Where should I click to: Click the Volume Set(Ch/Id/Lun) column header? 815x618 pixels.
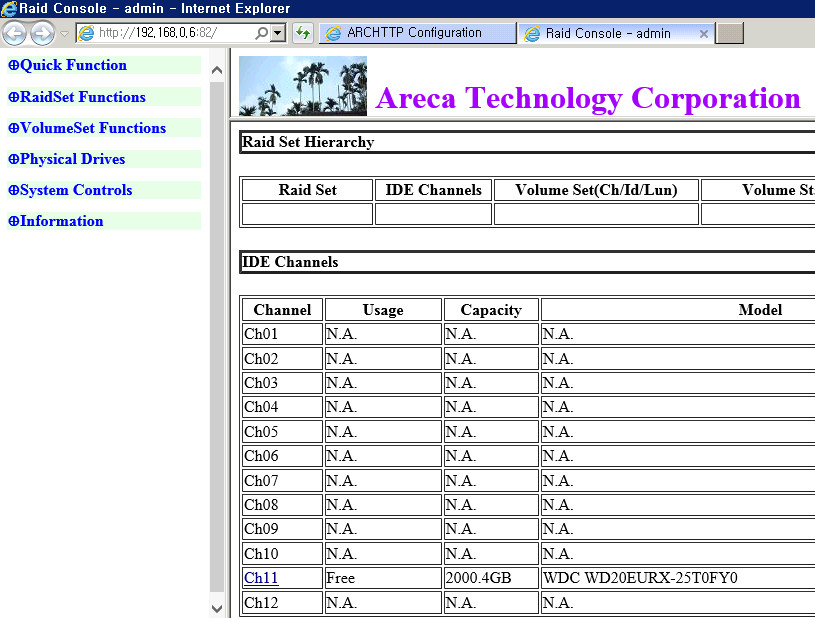[596, 190]
